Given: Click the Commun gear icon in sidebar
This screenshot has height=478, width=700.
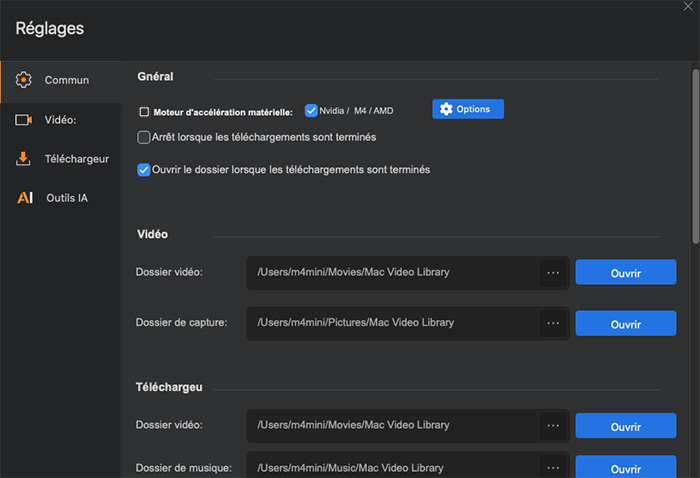Looking at the screenshot, I should tap(23, 80).
